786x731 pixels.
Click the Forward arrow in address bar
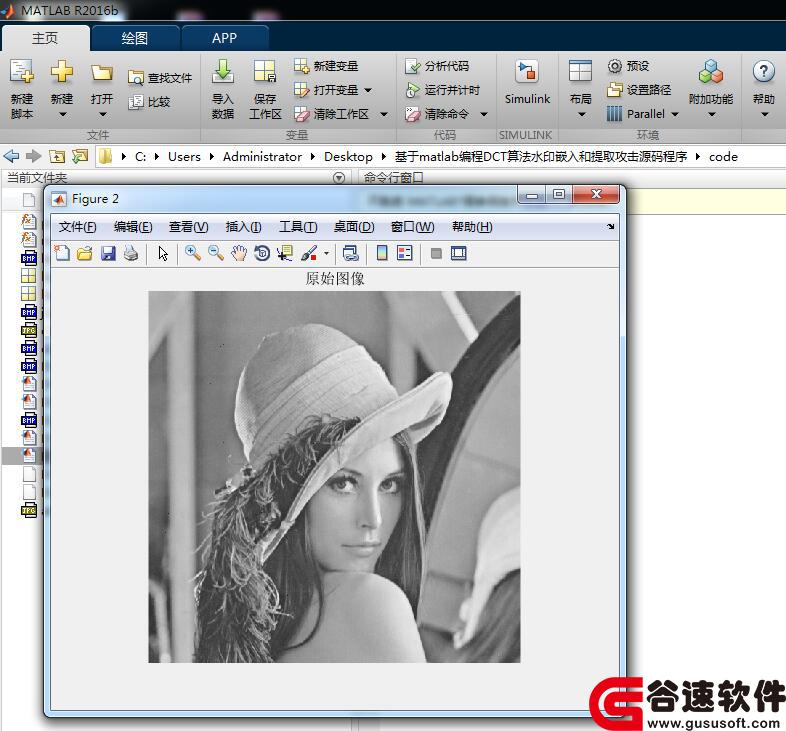coord(33,156)
